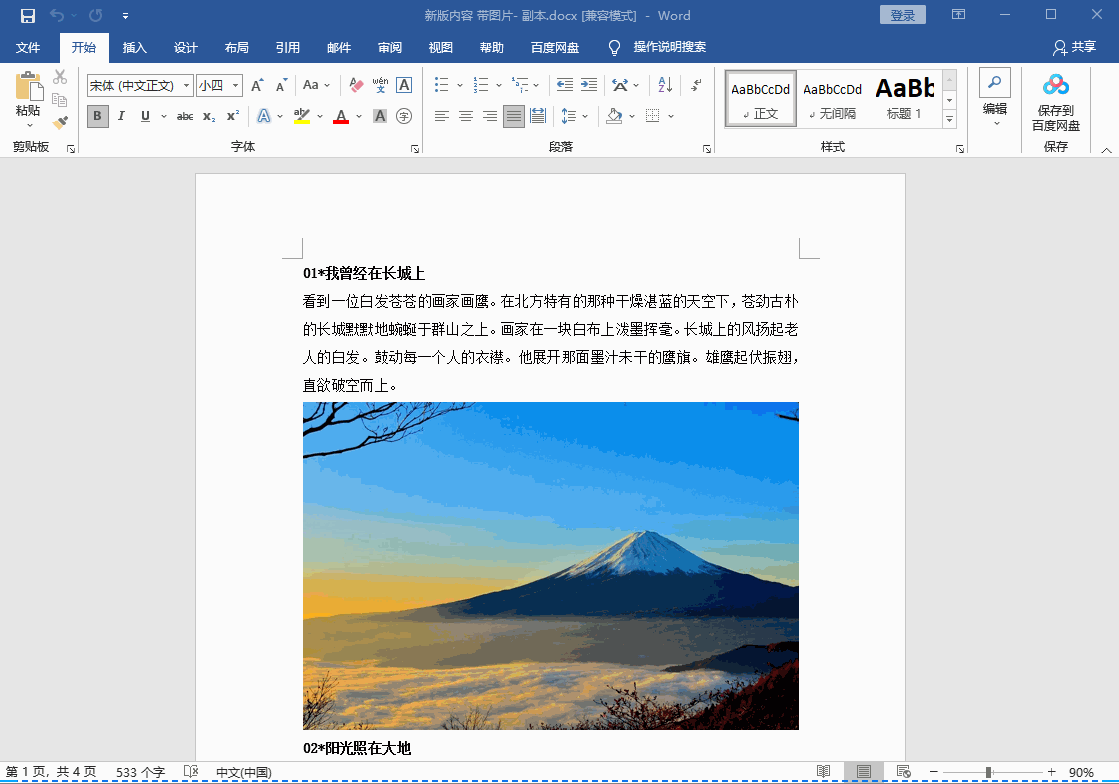Open the font name dropdown
The width and height of the screenshot is (1119, 784).
pos(186,86)
